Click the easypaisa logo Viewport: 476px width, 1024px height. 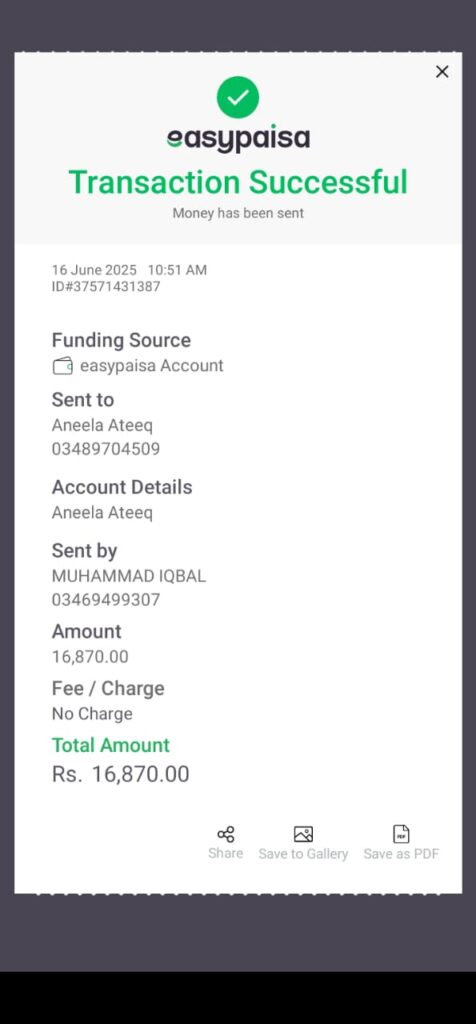pyautogui.click(x=238, y=138)
